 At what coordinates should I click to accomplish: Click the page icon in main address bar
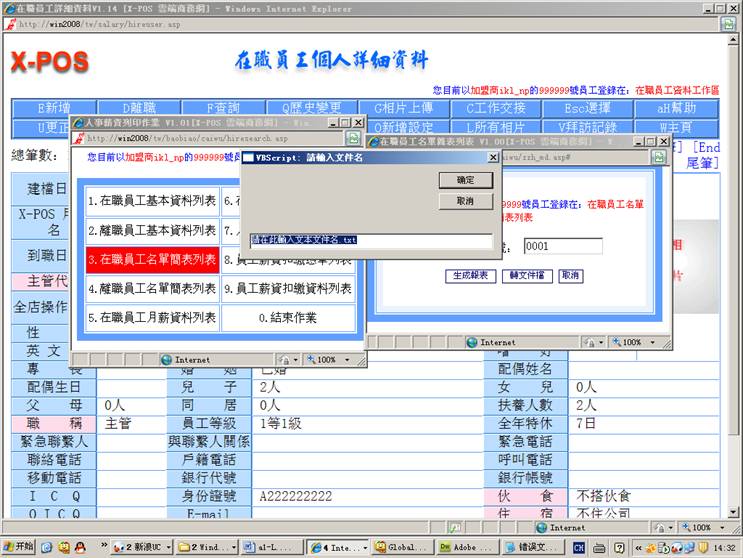10,24
